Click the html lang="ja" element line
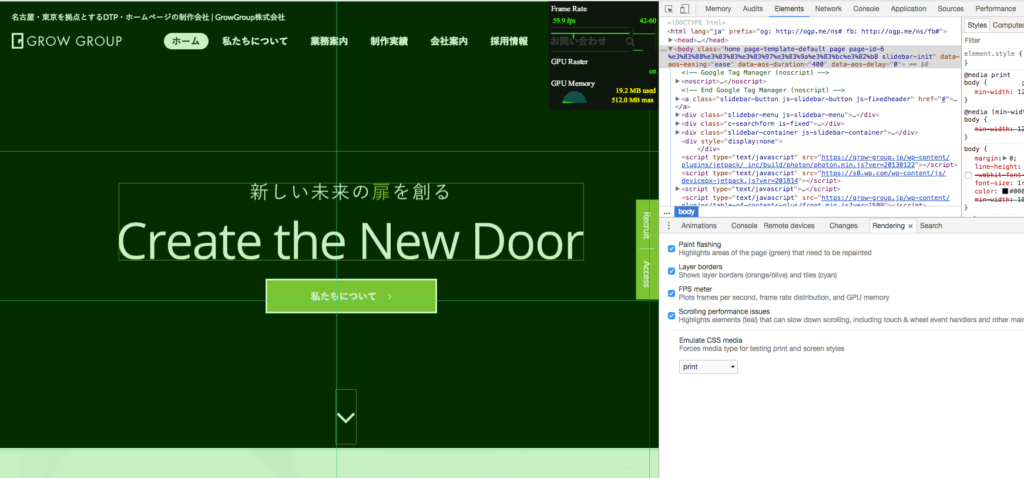Viewport: 1024px width, 478px height. [807, 31]
